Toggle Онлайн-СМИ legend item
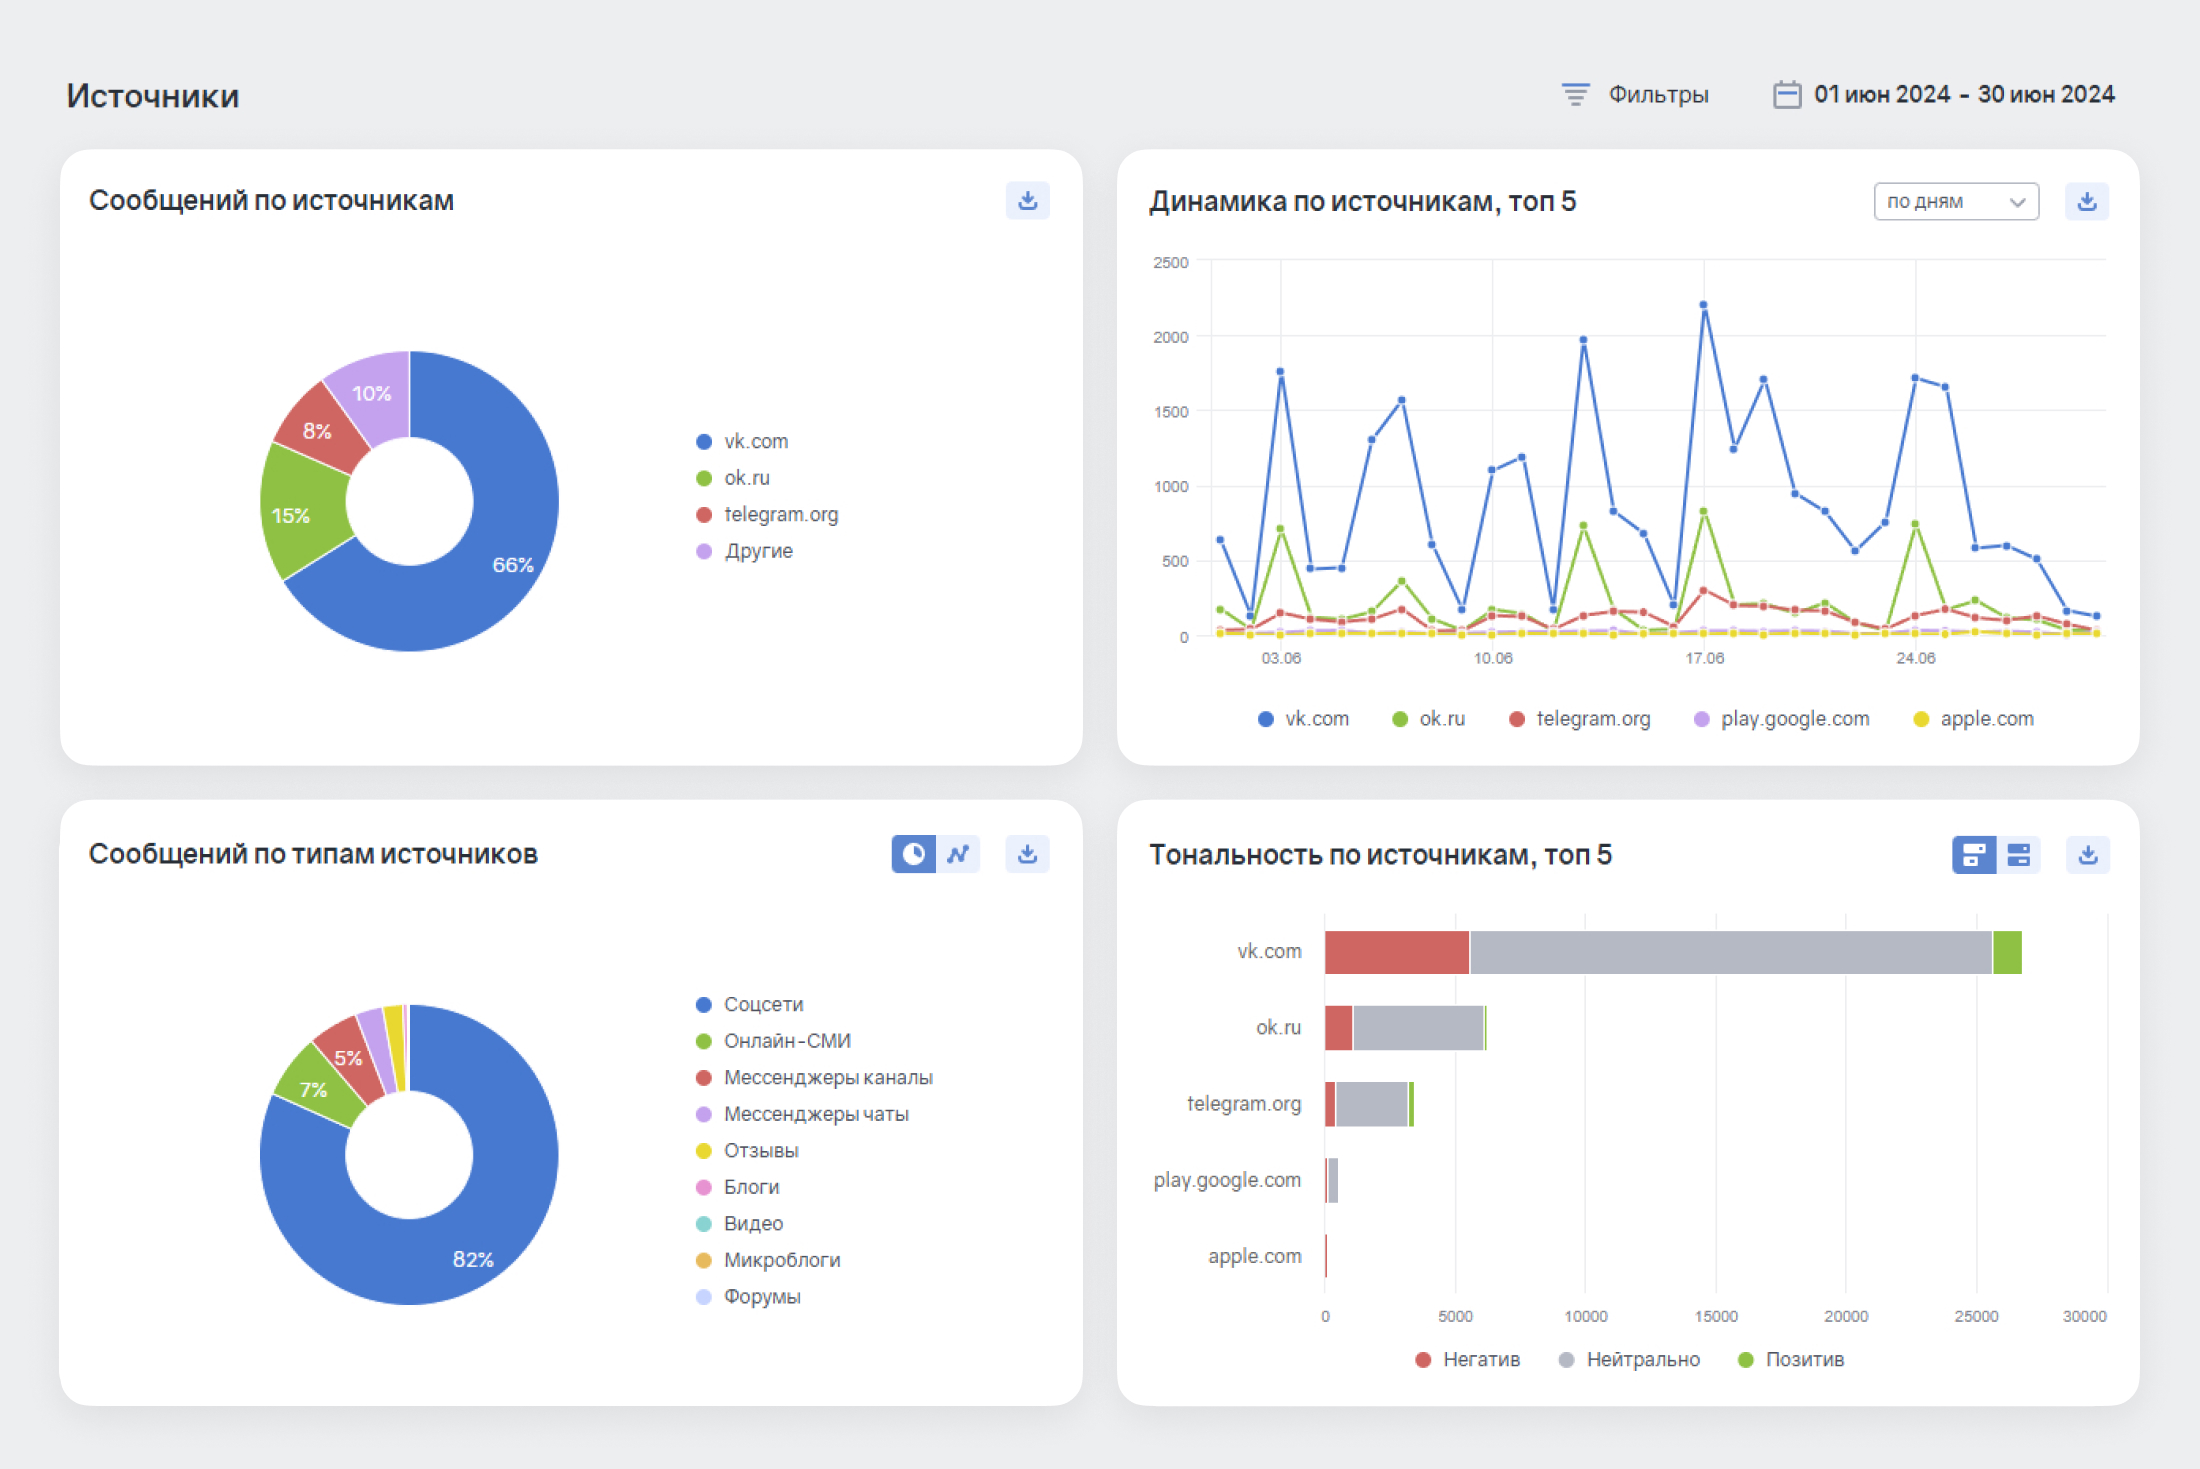The height and width of the screenshot is (1469, 2200). (773, 1041)
